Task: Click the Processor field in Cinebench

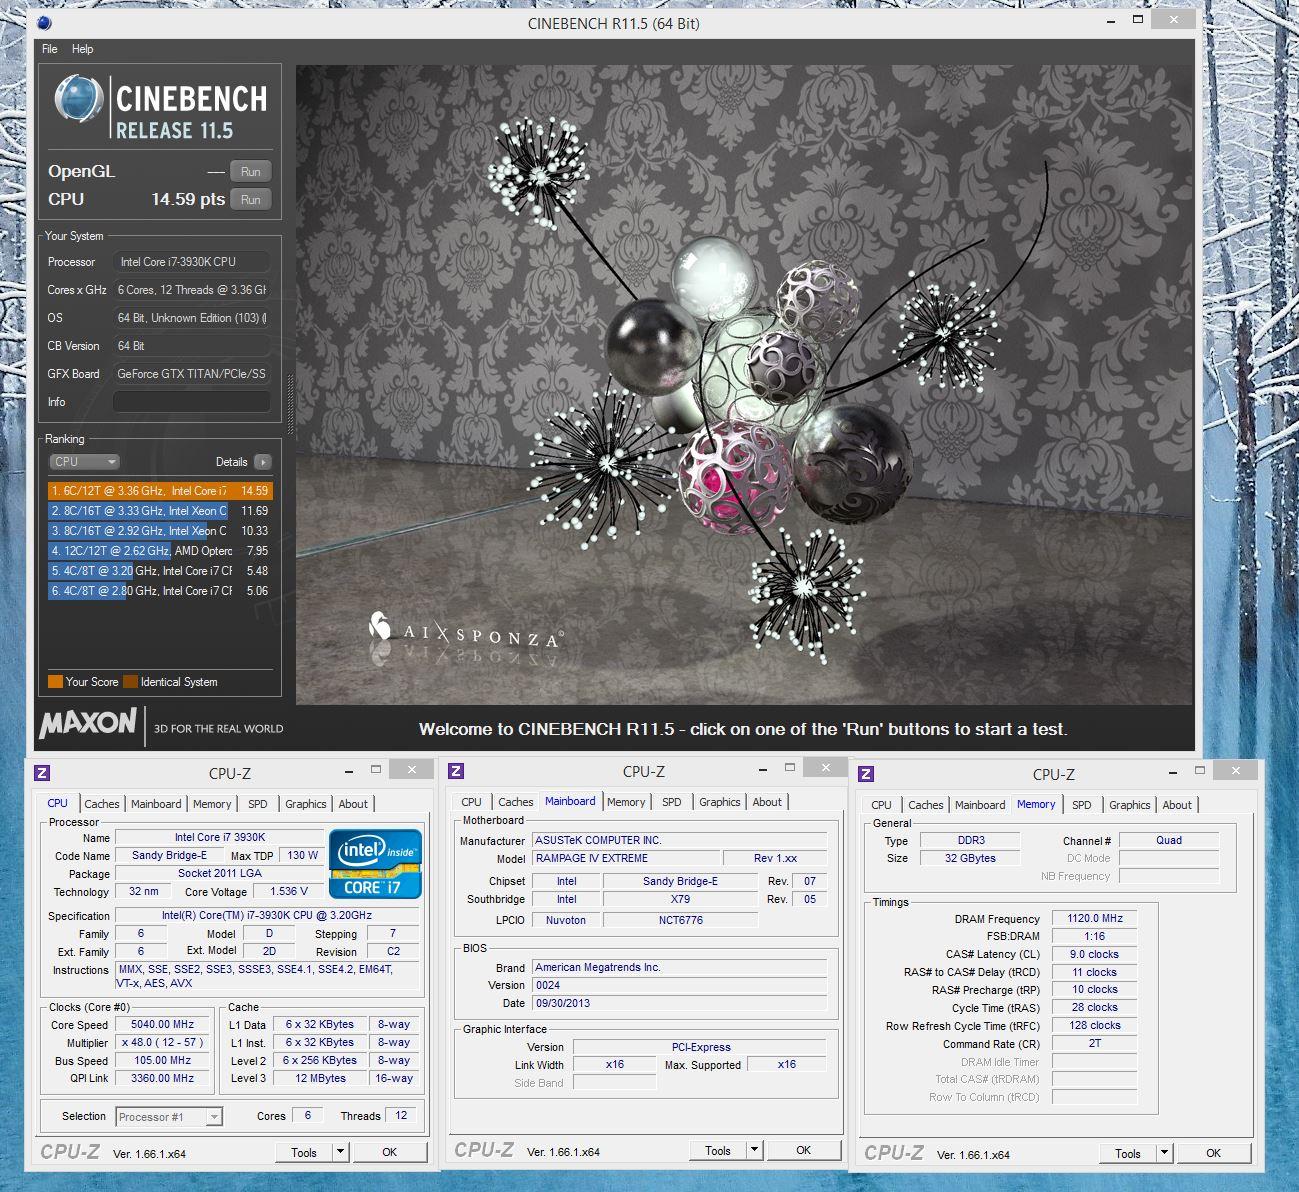Action: coord(192,262)
